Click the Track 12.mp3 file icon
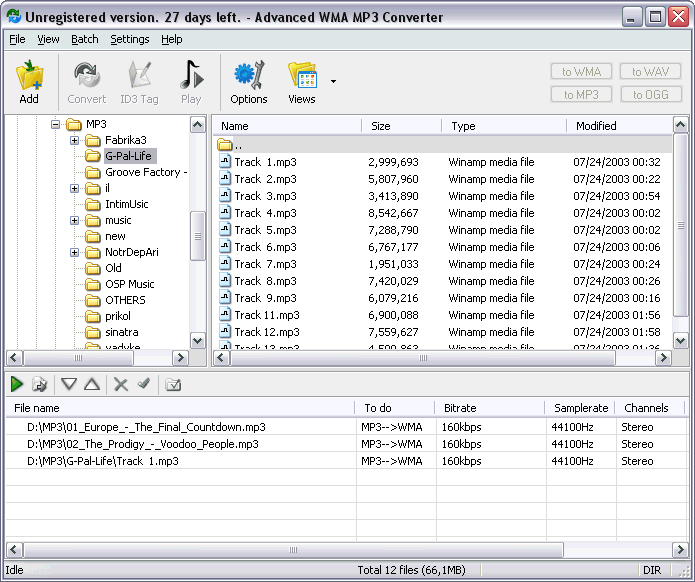This screenshot has height=582, width=695. 225,332
